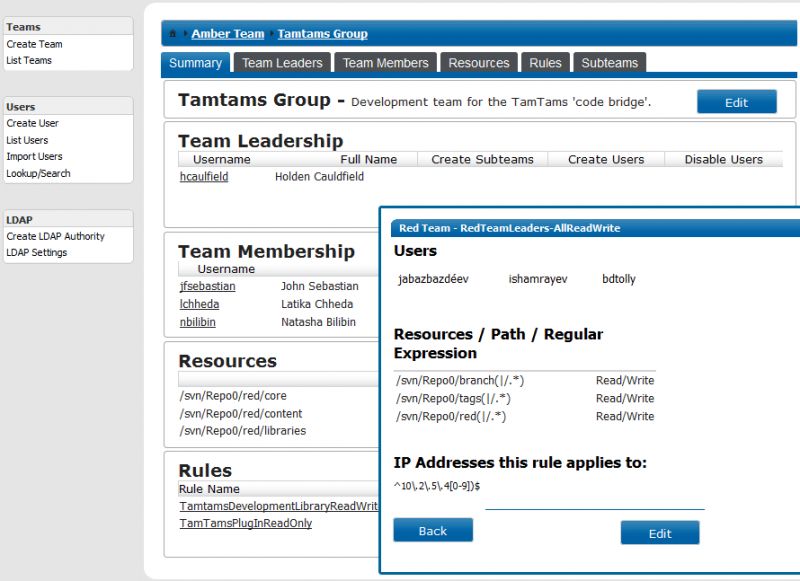The height and width of the screenshot is (581, 800).
Task: Open LDAP Settings in the sidebar
Action: [x=37, y=253]
